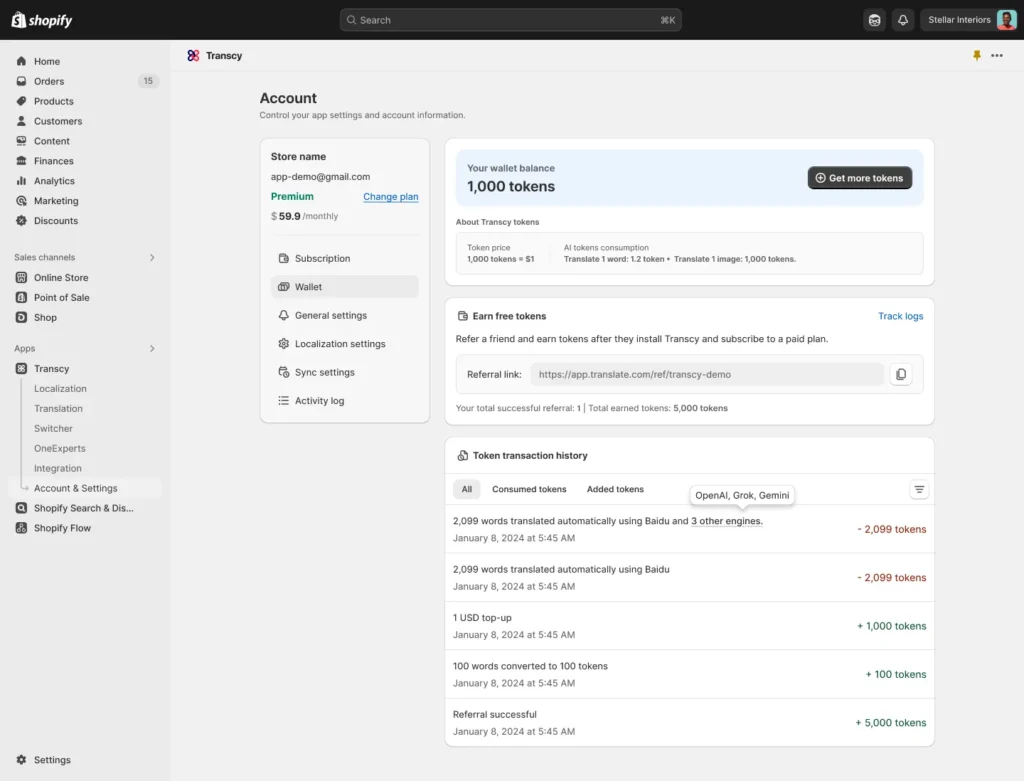The image size is (1024, 781).
Task: Go to Products in sidebar
Action: [x=54, y=101]
